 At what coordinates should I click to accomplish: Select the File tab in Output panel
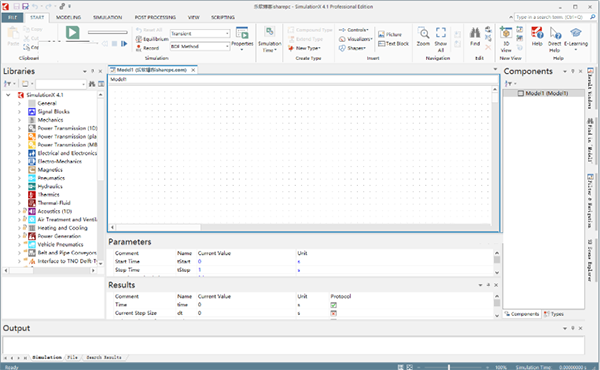(x=72, y=357)
